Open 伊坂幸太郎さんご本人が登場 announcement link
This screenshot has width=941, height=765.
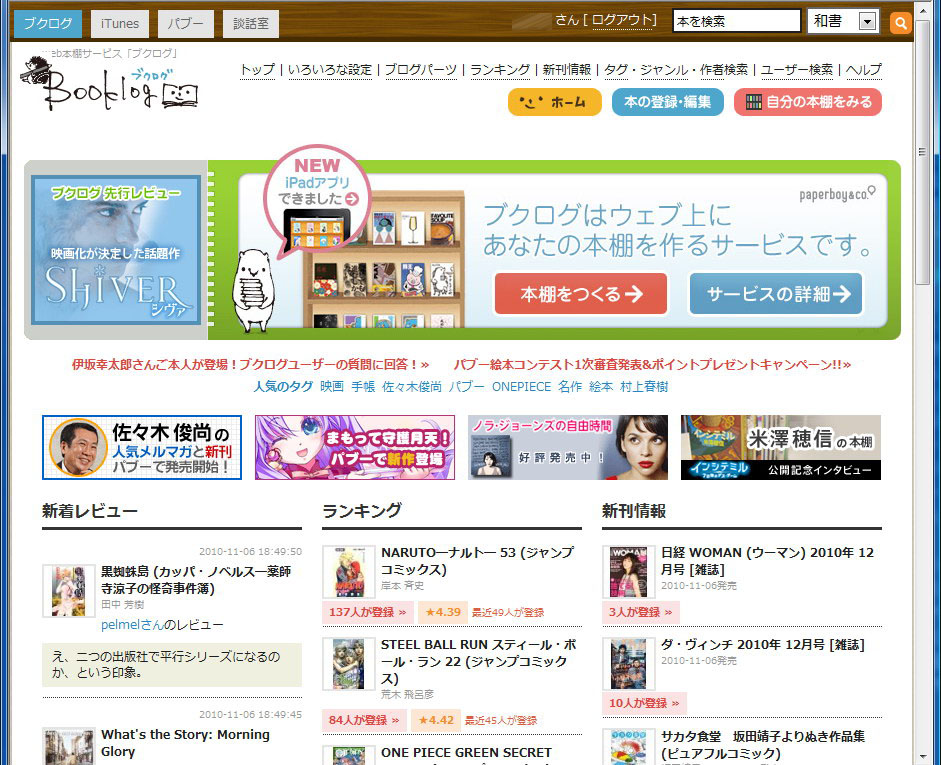click(x=250, y=364)
